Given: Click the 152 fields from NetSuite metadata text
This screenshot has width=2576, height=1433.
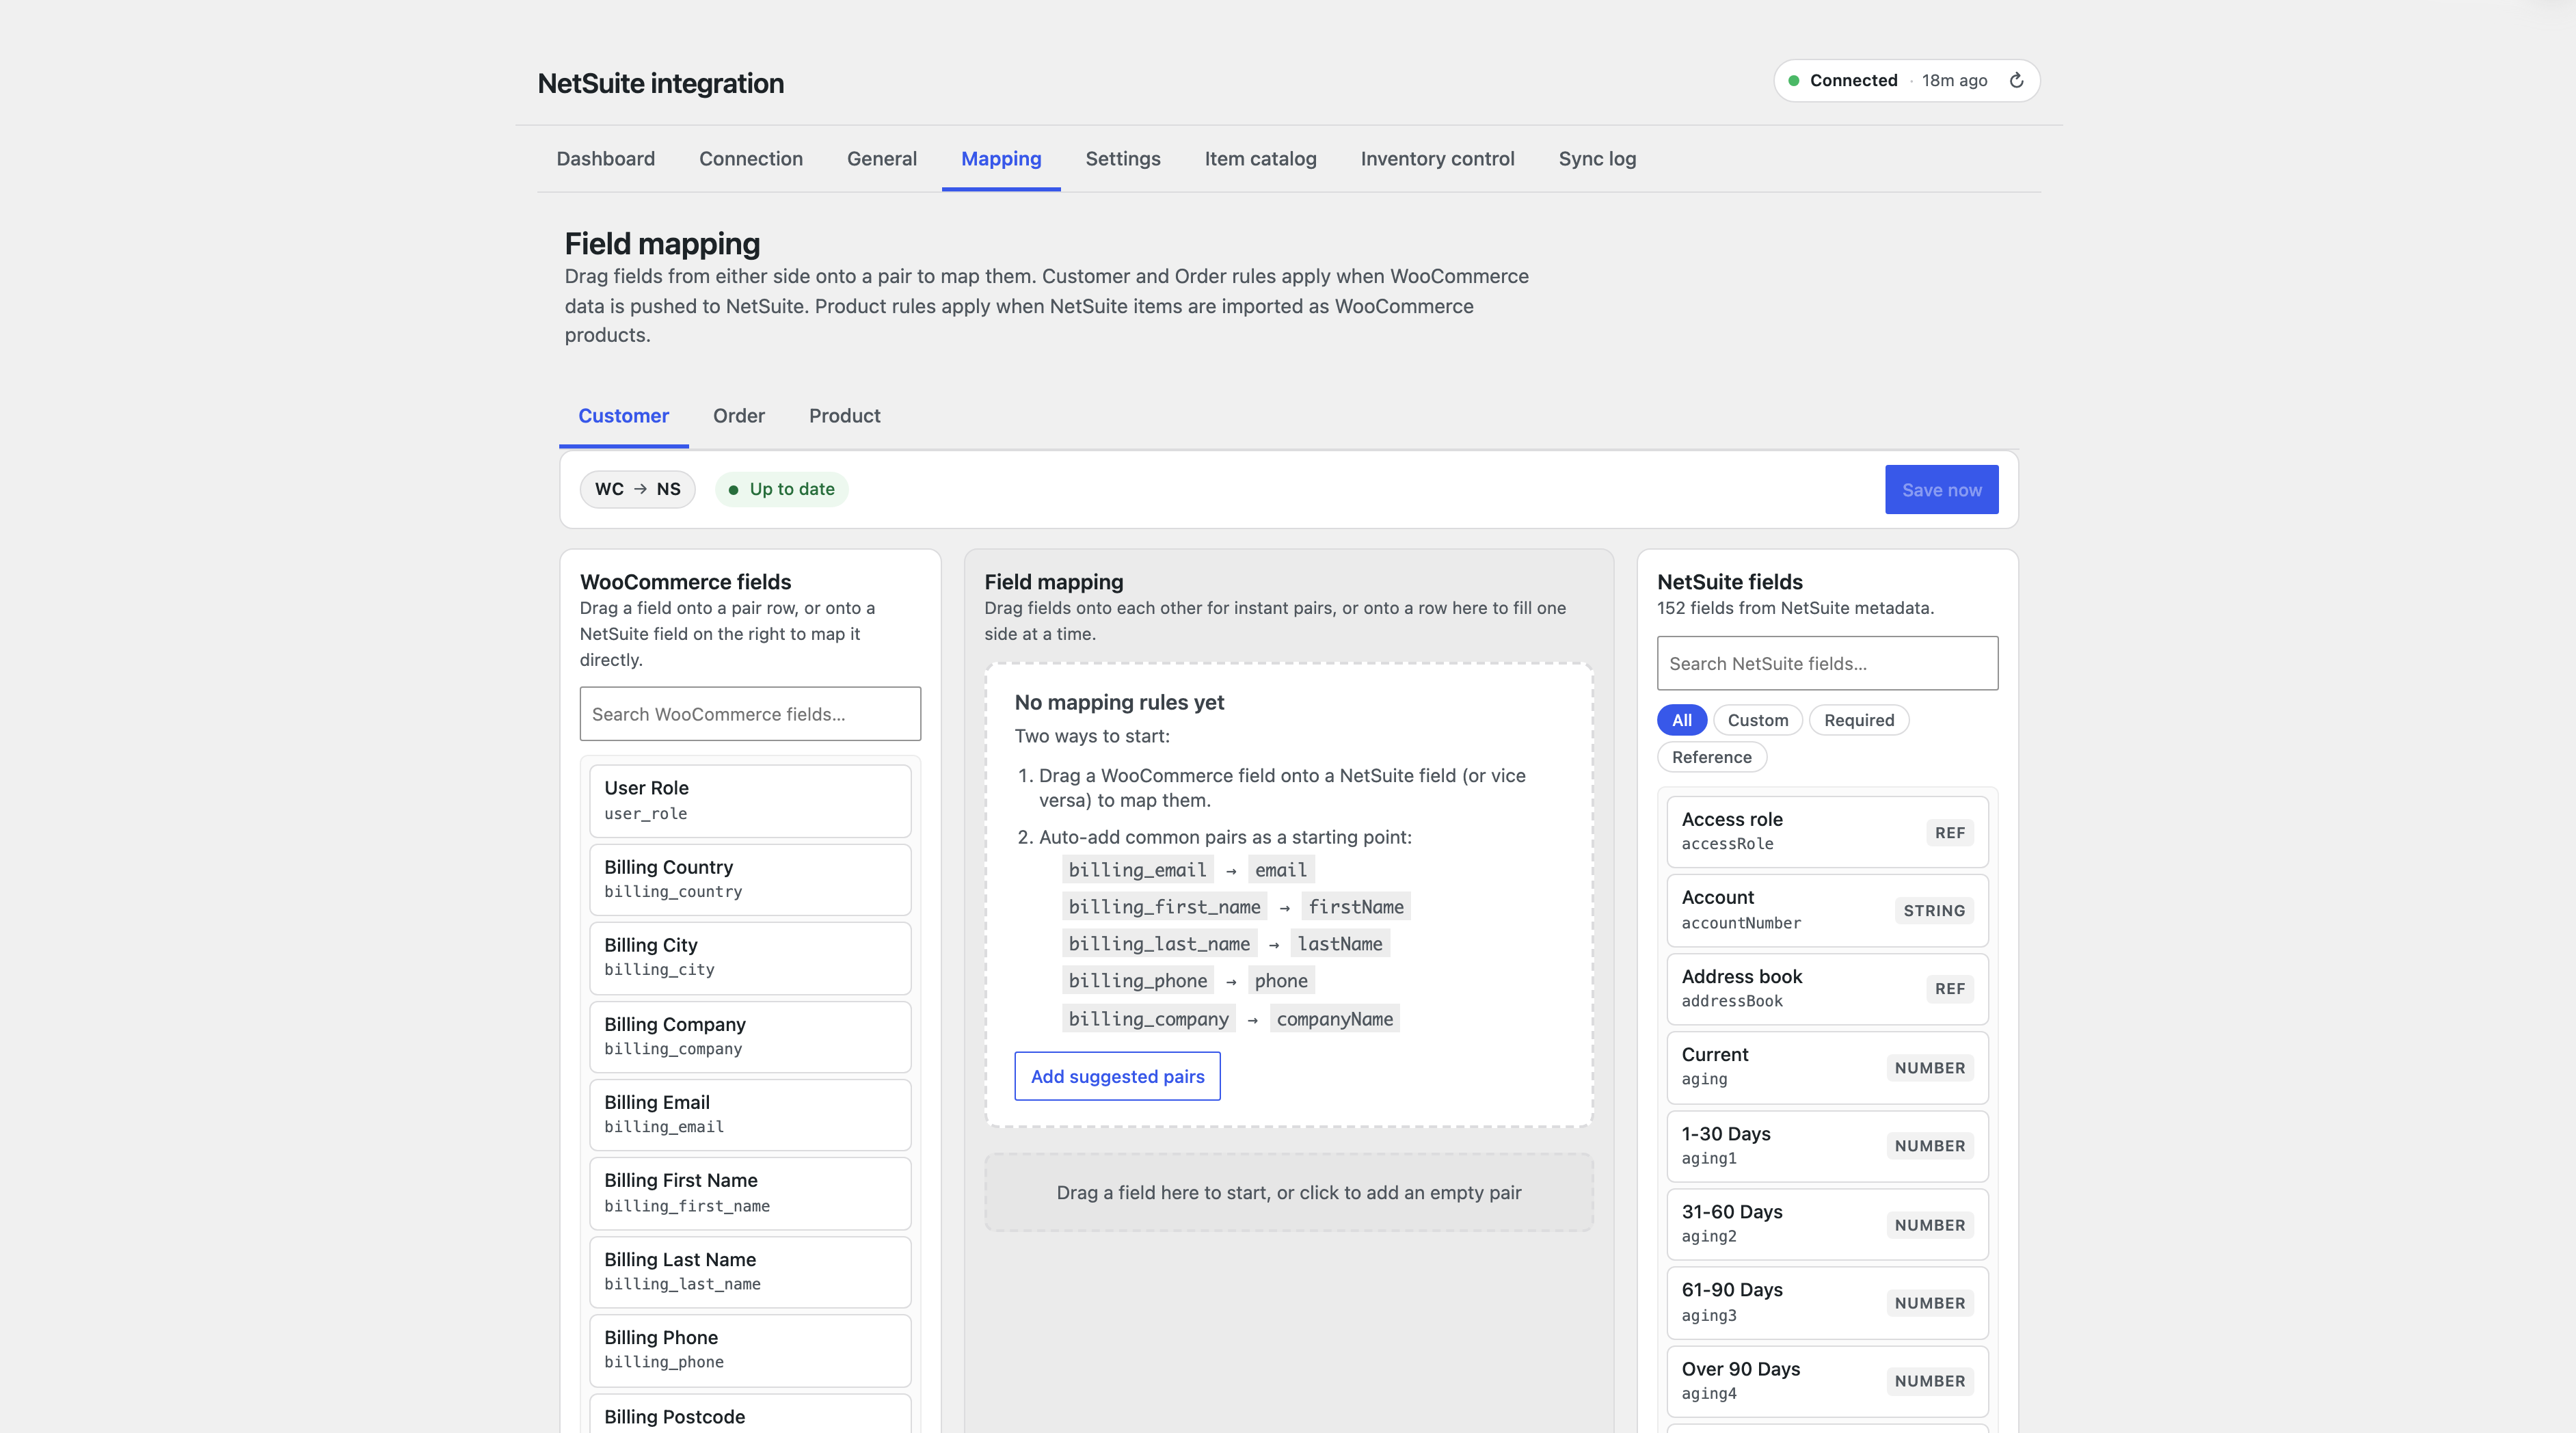Looking at the screenshot, I should 1795,608.
